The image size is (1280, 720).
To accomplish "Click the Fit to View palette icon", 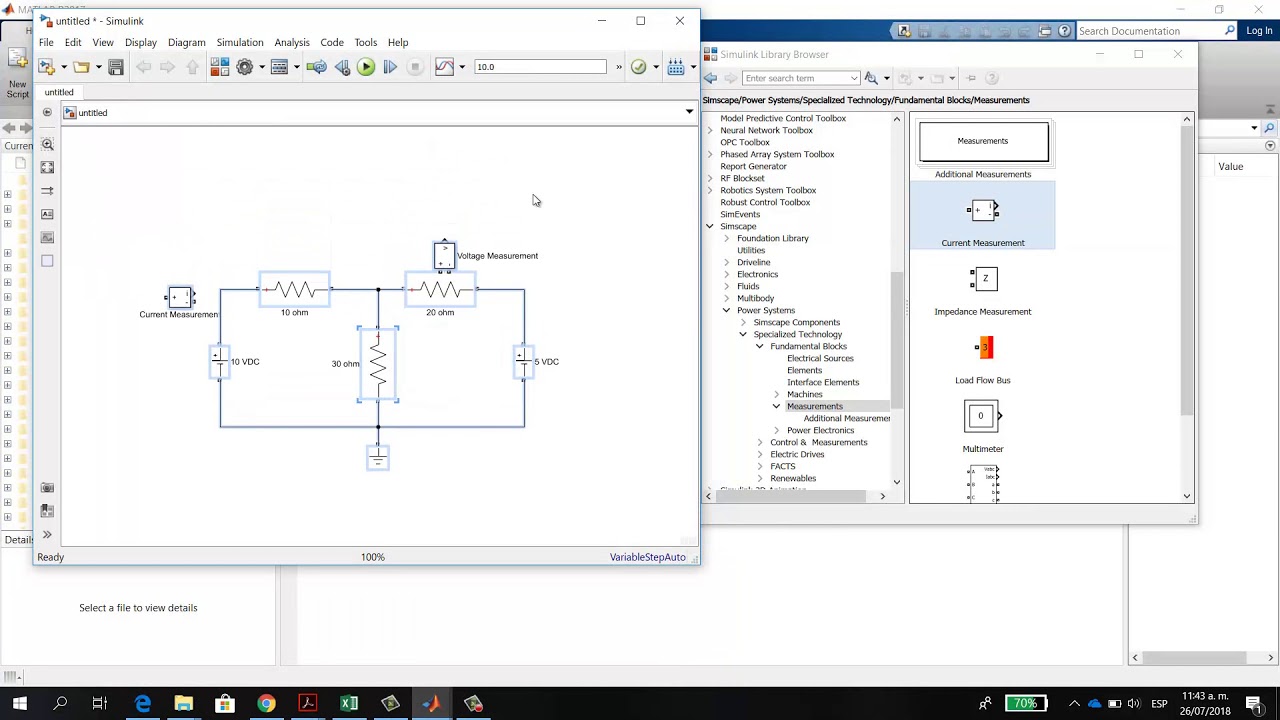I will (47, 168).
